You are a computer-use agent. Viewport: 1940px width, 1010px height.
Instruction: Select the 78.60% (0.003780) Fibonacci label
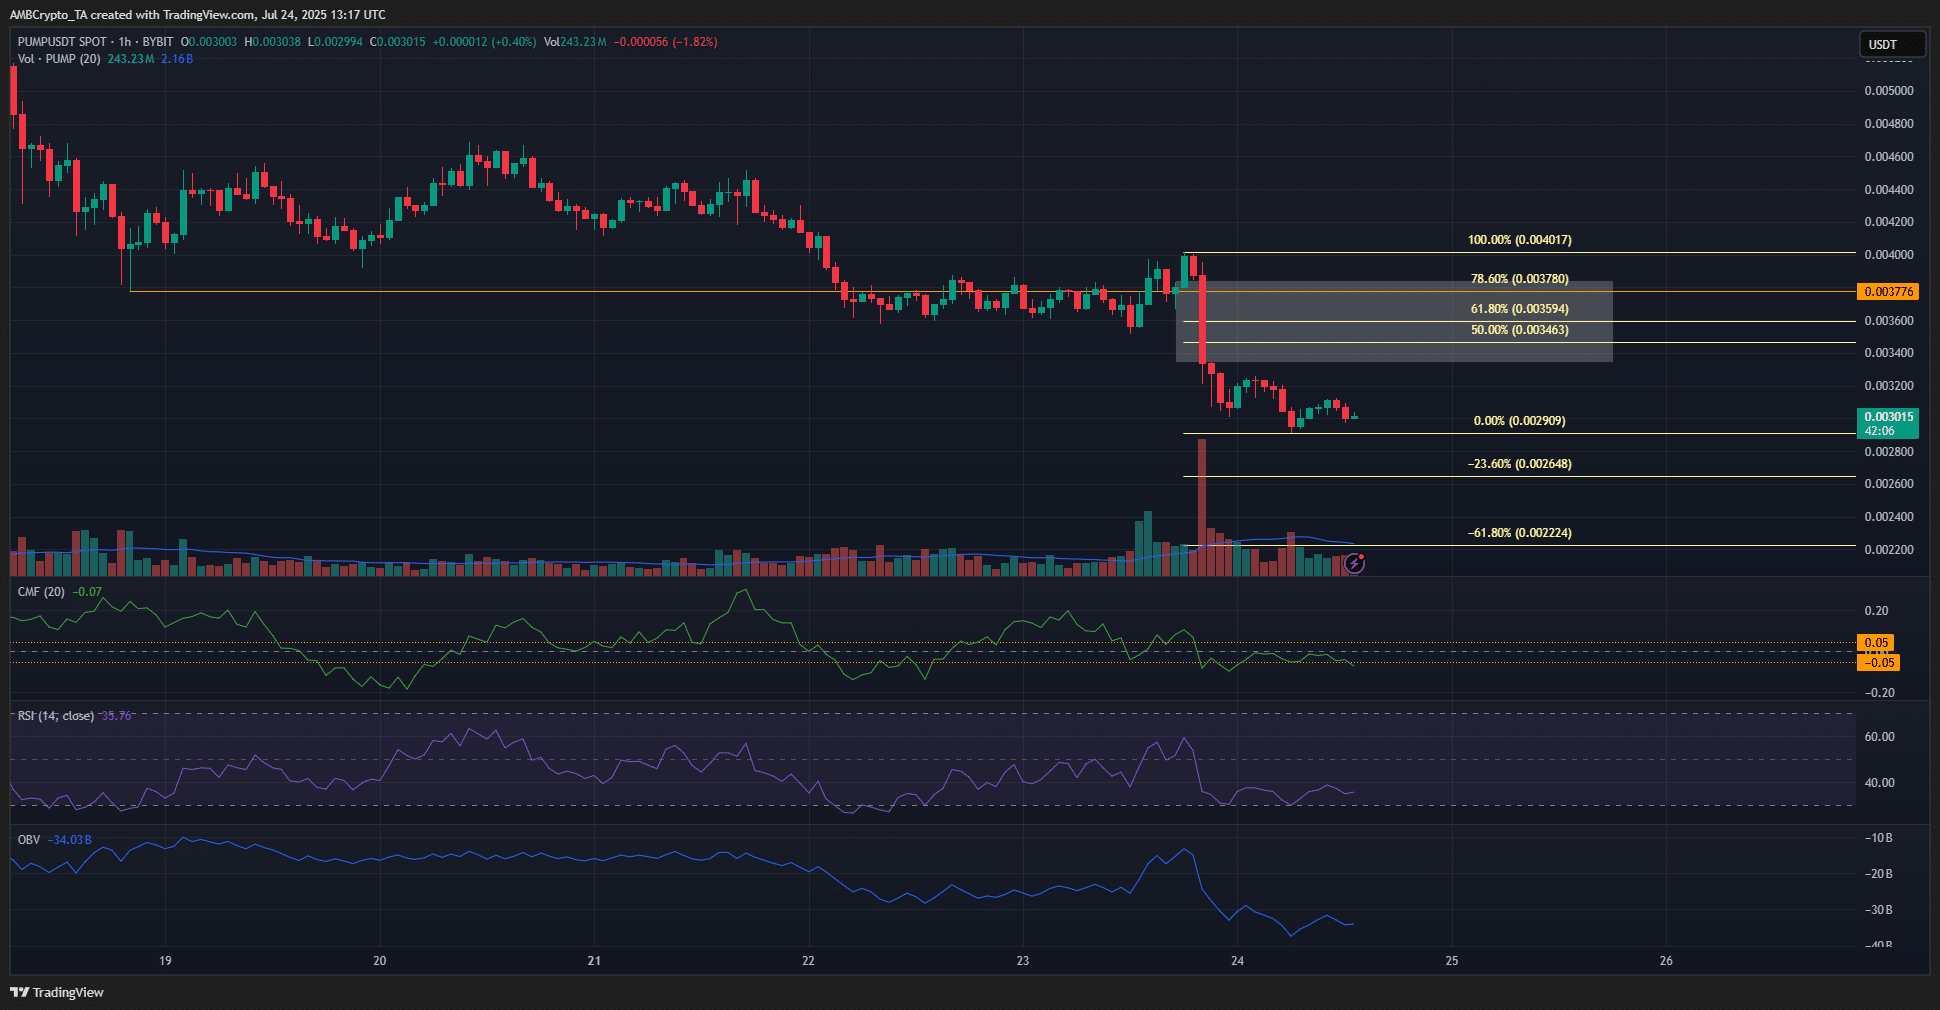point(1519,279)
